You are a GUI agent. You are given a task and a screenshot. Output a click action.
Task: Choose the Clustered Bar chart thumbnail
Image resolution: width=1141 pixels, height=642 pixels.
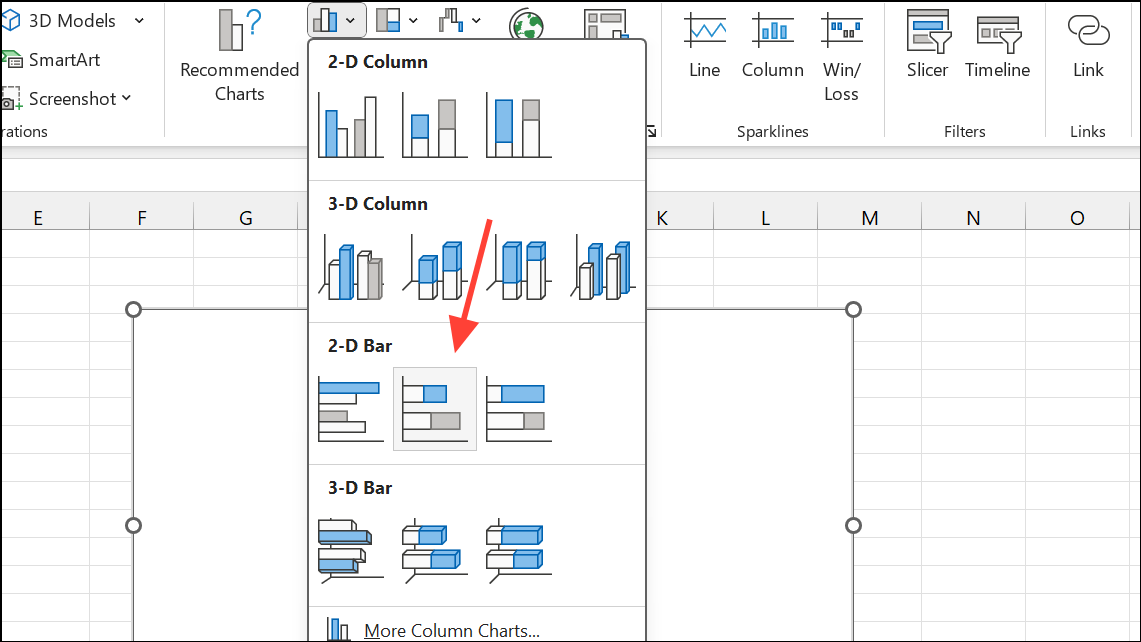[350, 408]
